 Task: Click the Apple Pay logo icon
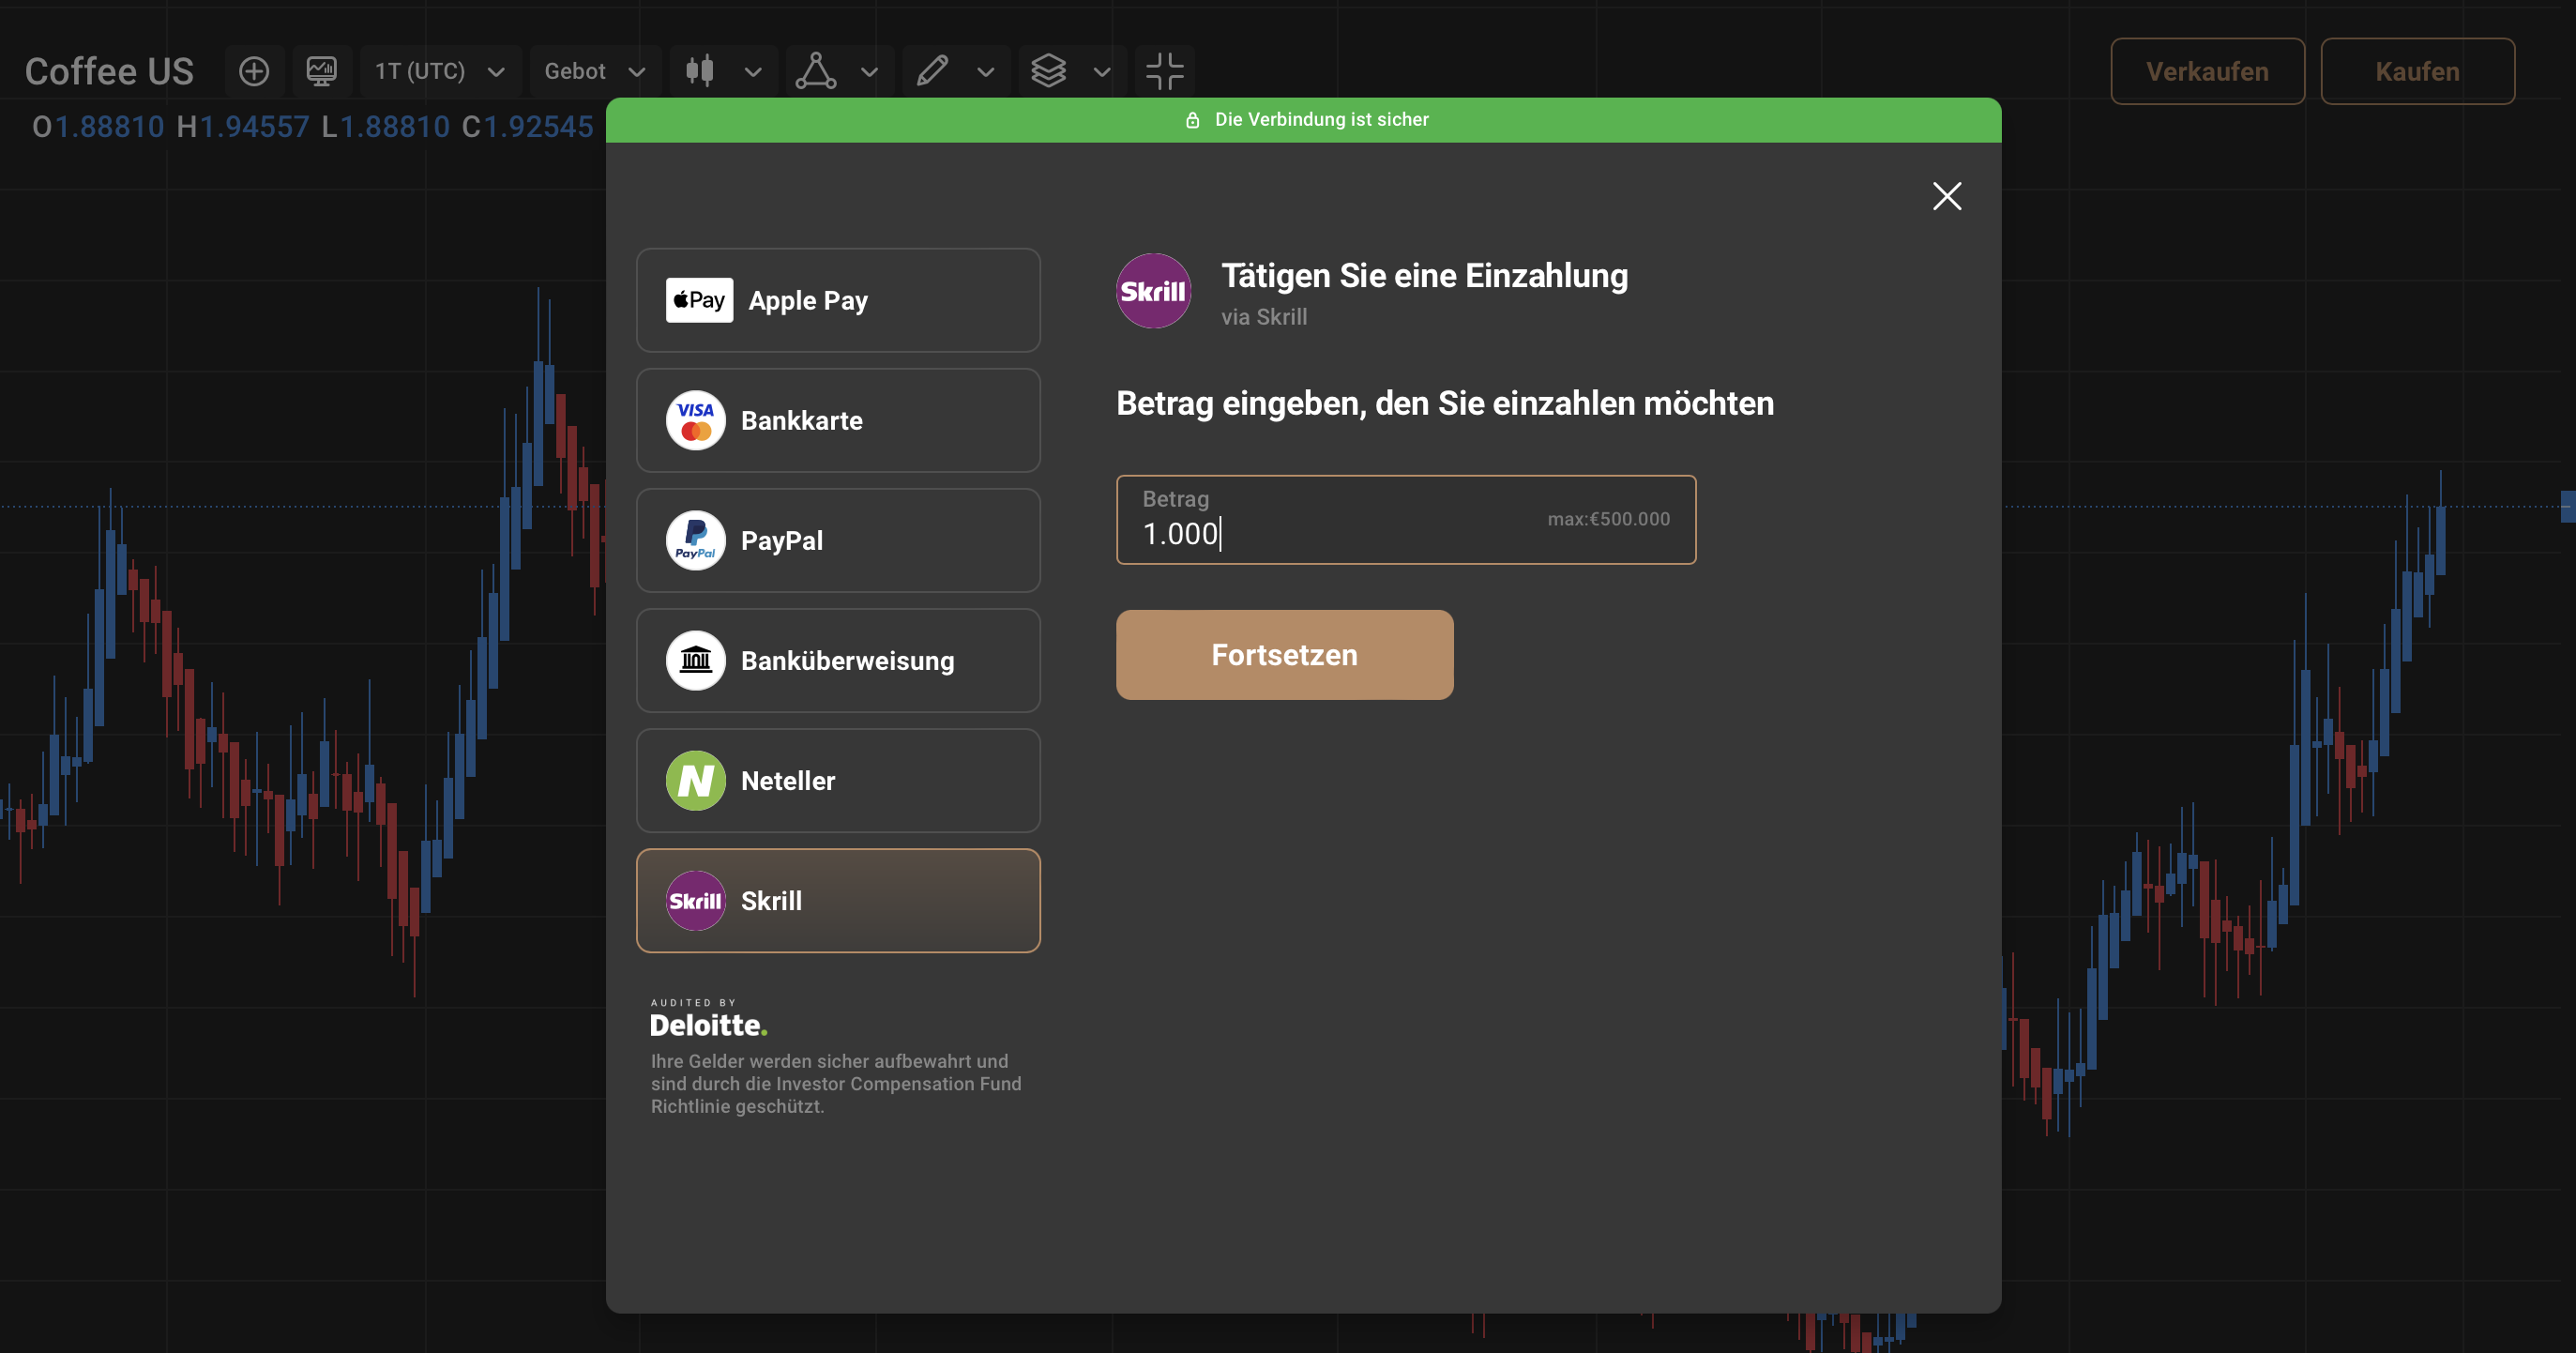click(x=699, y=300)
